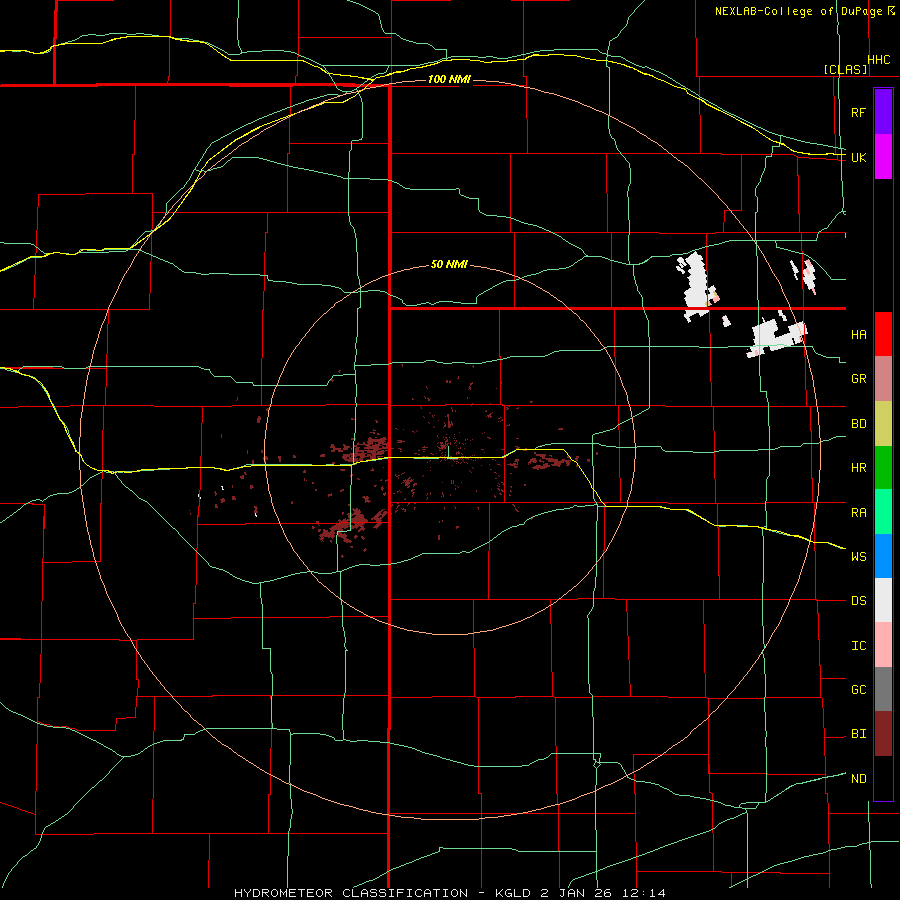Screen dimensions: 900x900
Task: Click the BD legend label
Action: pos(858,424)
